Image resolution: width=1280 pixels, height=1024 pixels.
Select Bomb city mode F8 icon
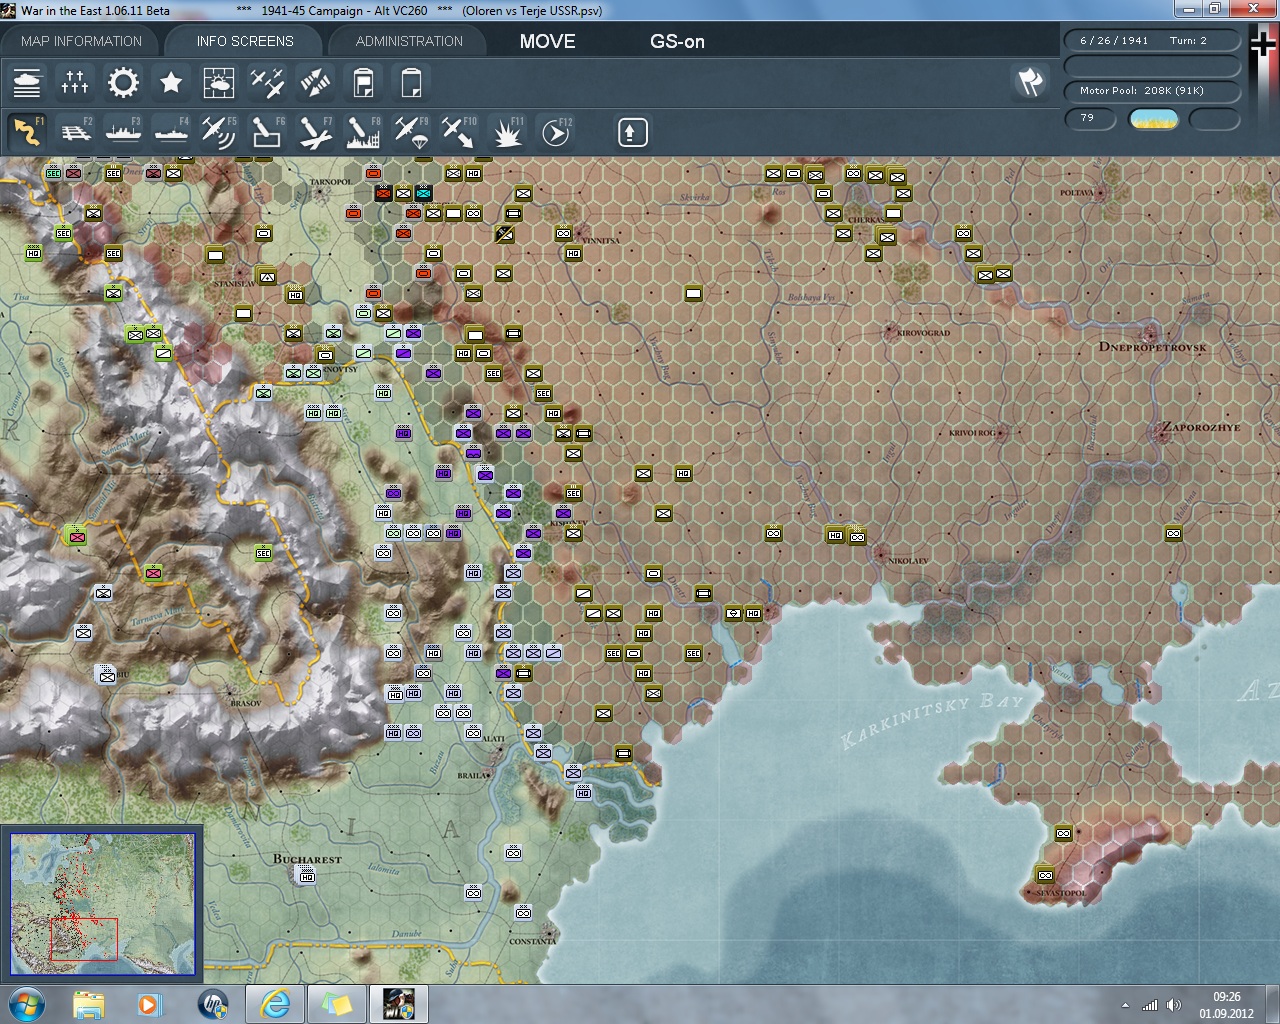(x=363, y=132)
